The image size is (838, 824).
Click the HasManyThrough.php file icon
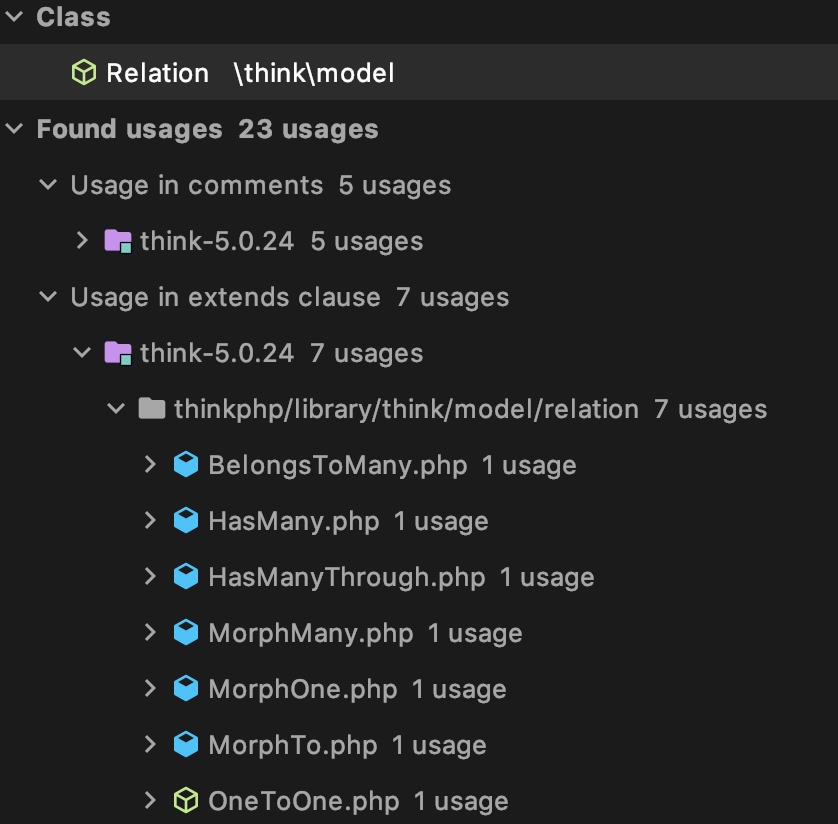[x=186, y=577]
